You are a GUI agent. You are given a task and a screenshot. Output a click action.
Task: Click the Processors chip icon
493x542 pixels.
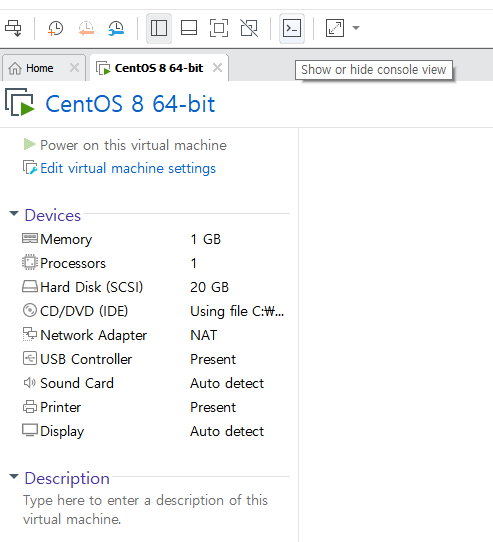coord(30,262)
